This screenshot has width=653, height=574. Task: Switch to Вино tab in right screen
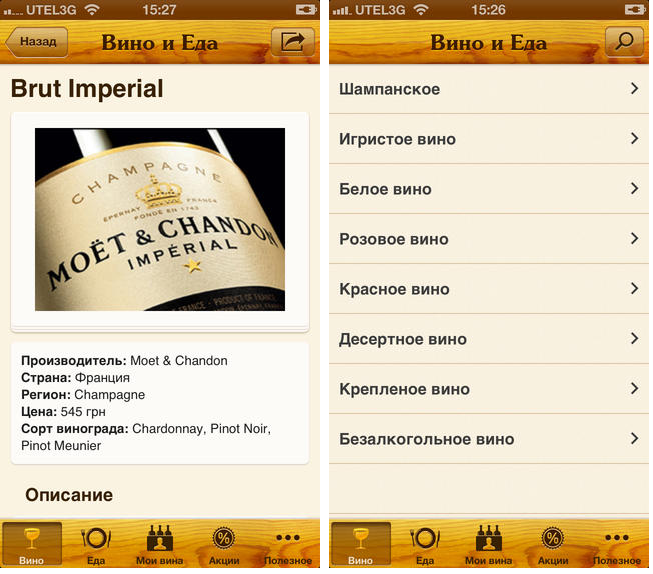click(x=361, y=544)
